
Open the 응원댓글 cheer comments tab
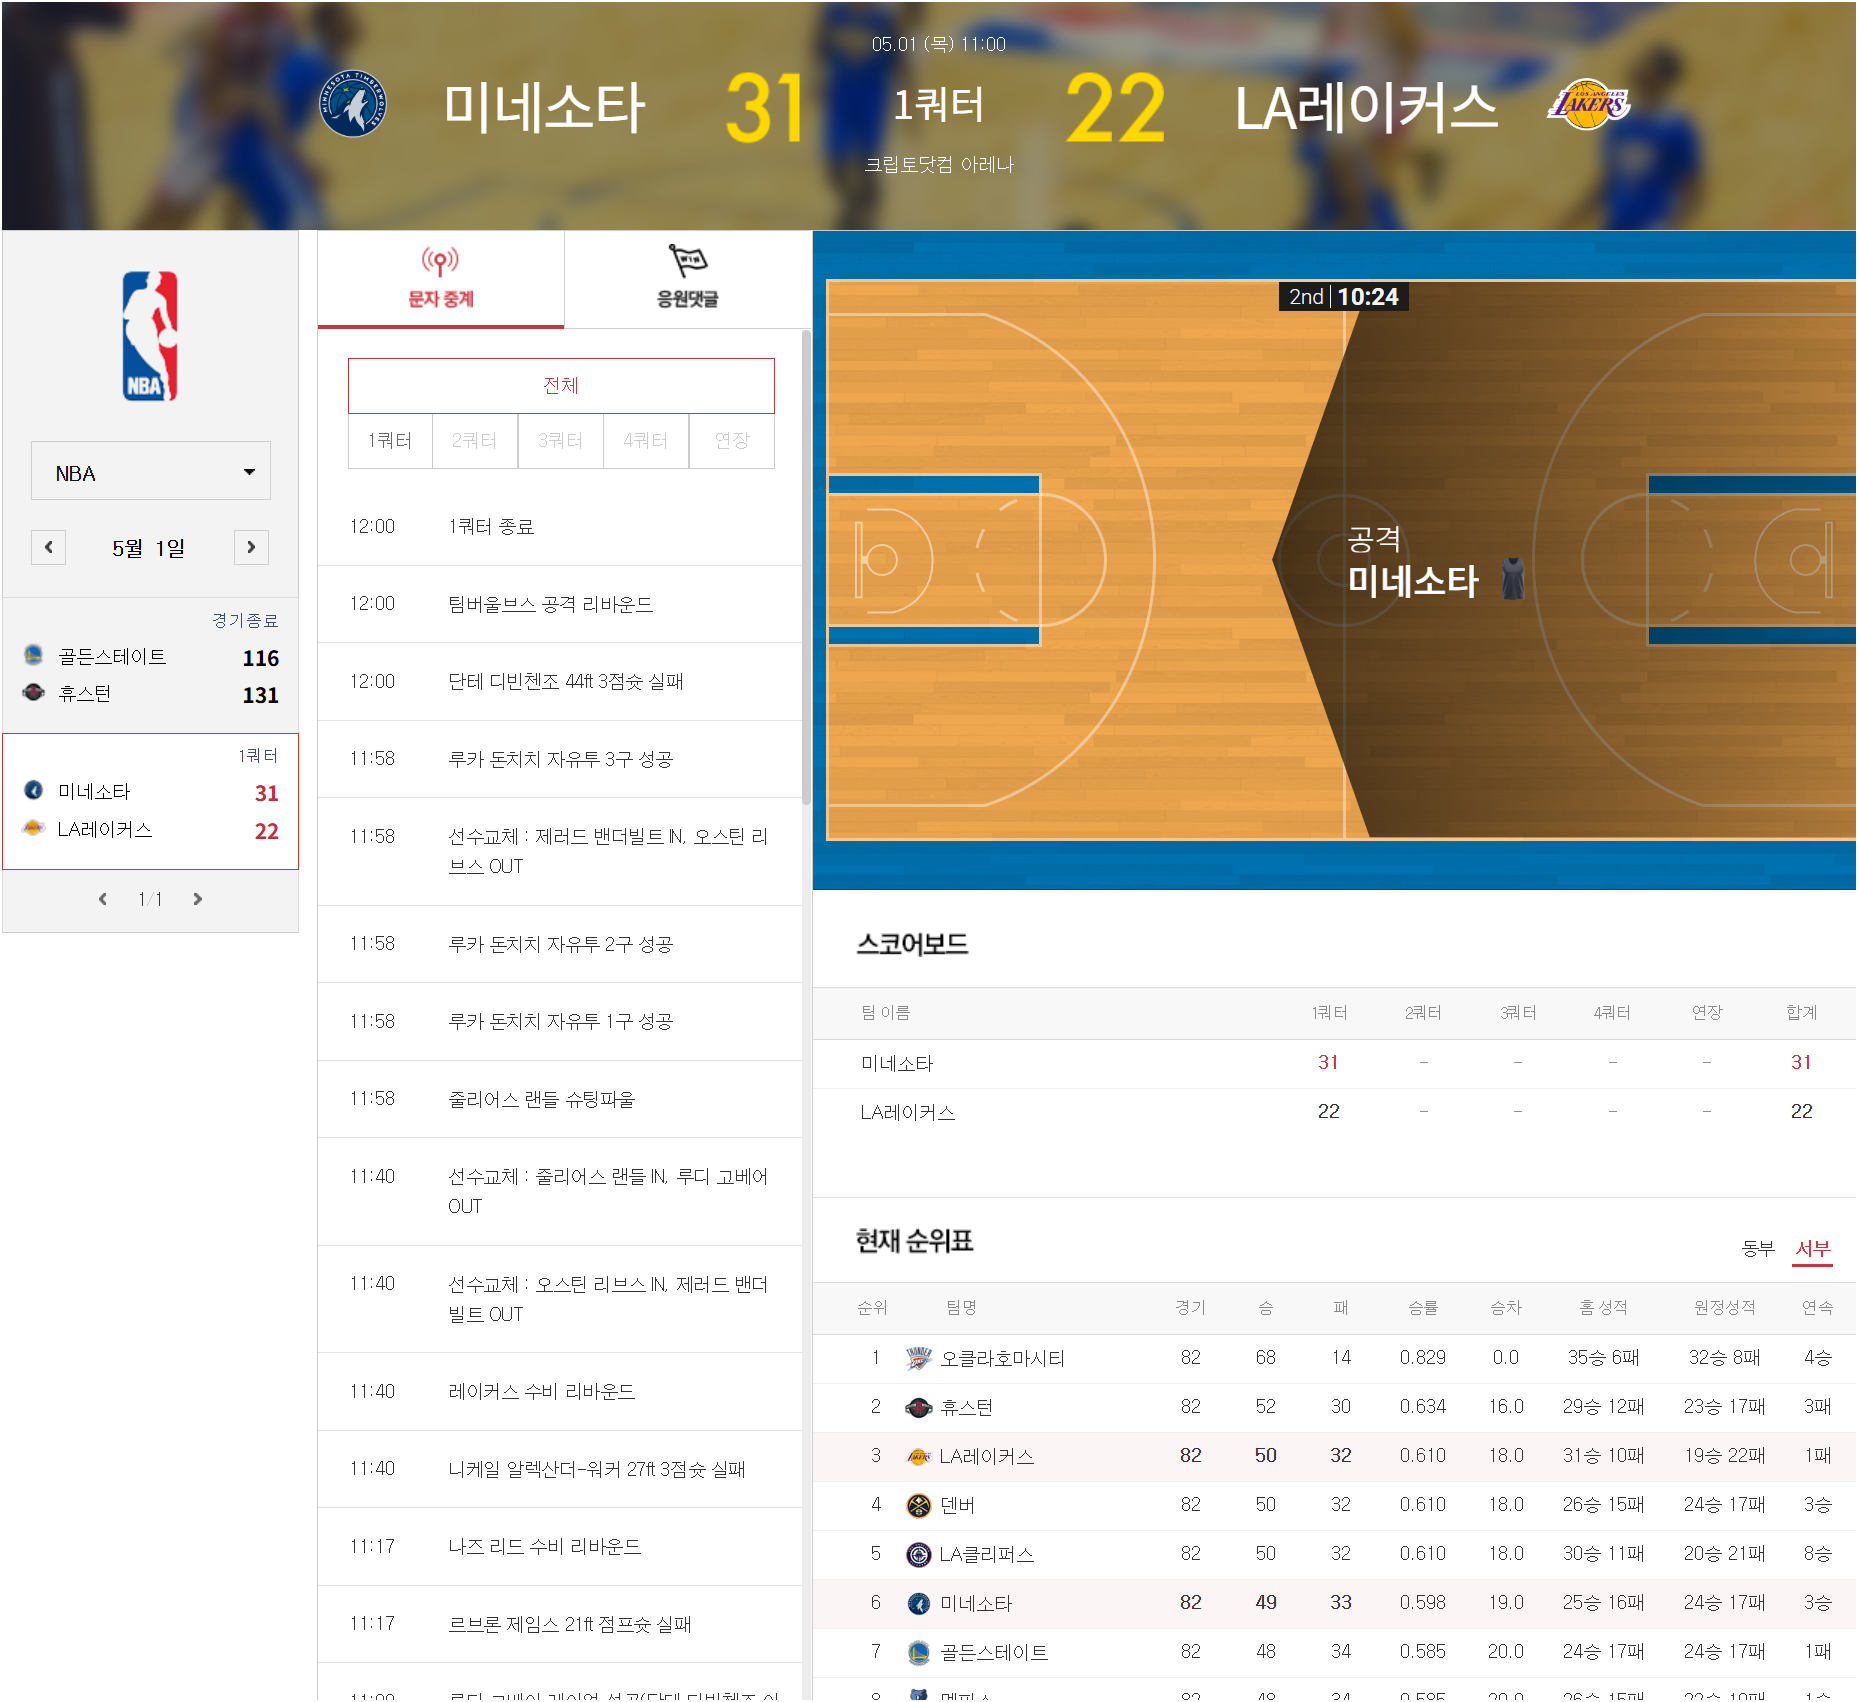[x=688, y=279]
